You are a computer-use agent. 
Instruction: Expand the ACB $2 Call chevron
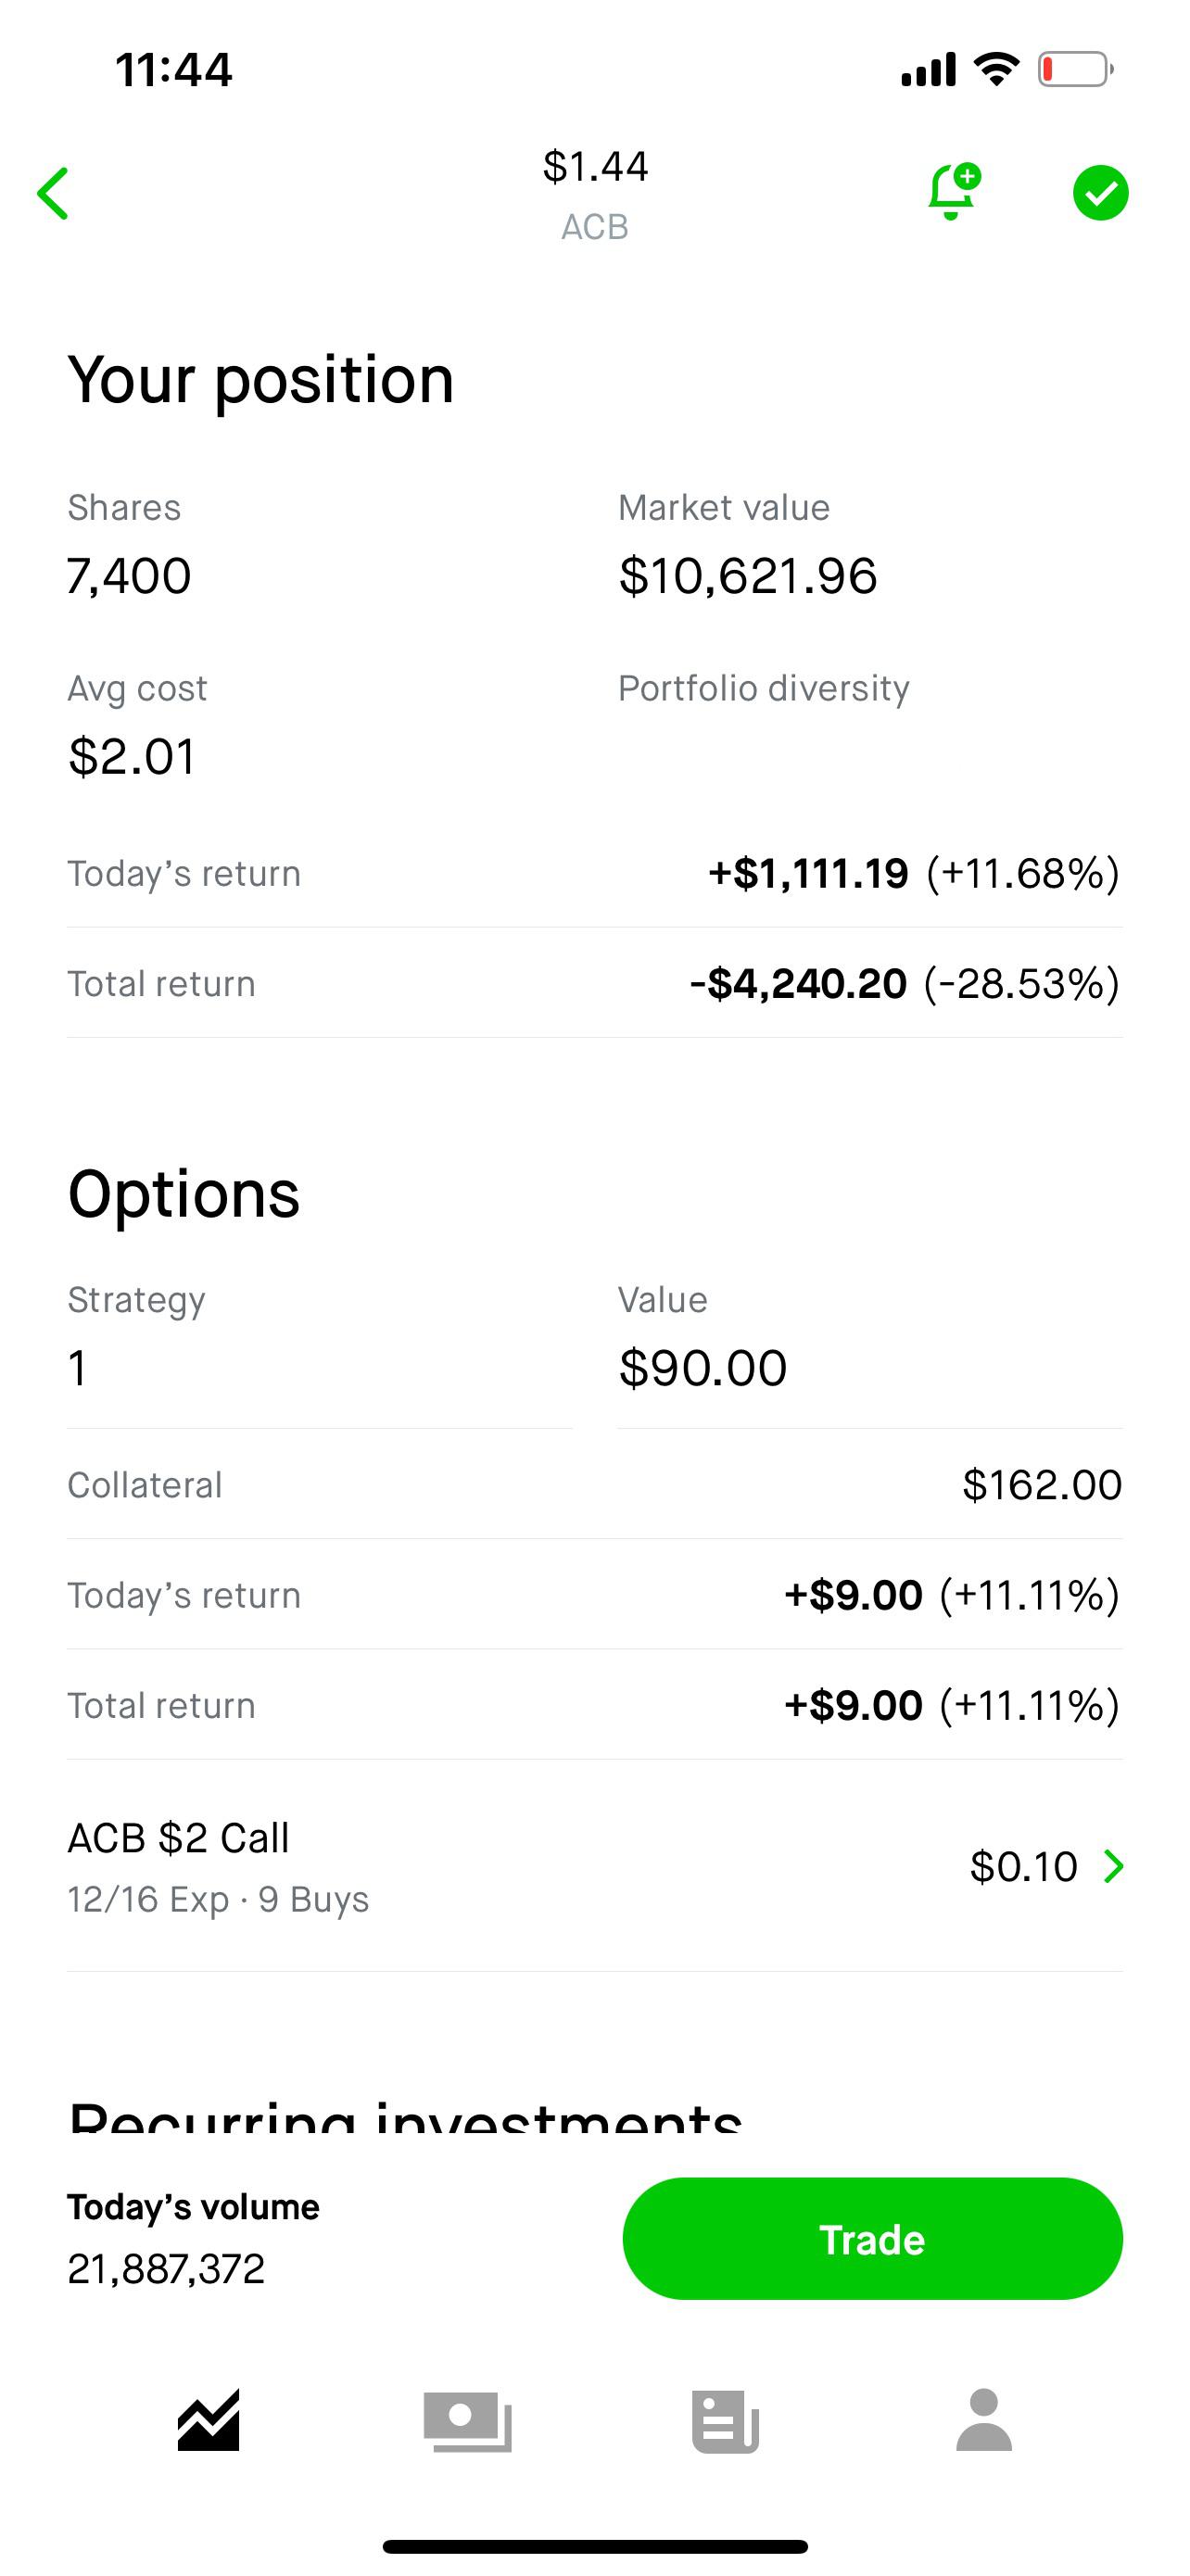pos(1113,1866)
